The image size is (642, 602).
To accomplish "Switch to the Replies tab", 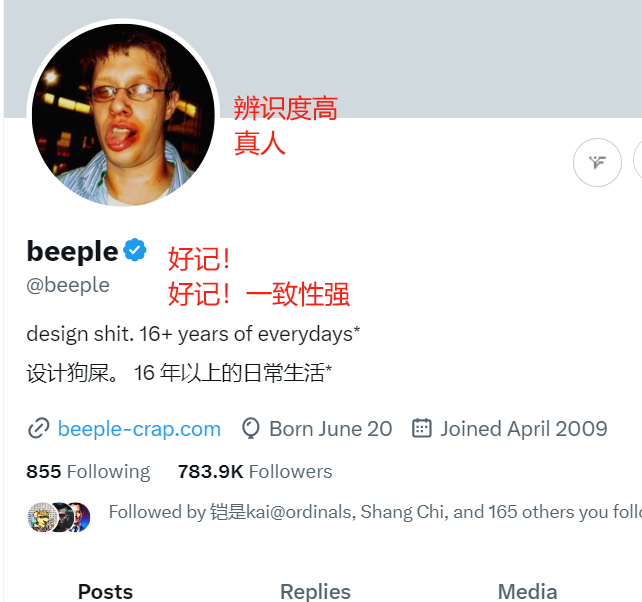I will (315, 592).
